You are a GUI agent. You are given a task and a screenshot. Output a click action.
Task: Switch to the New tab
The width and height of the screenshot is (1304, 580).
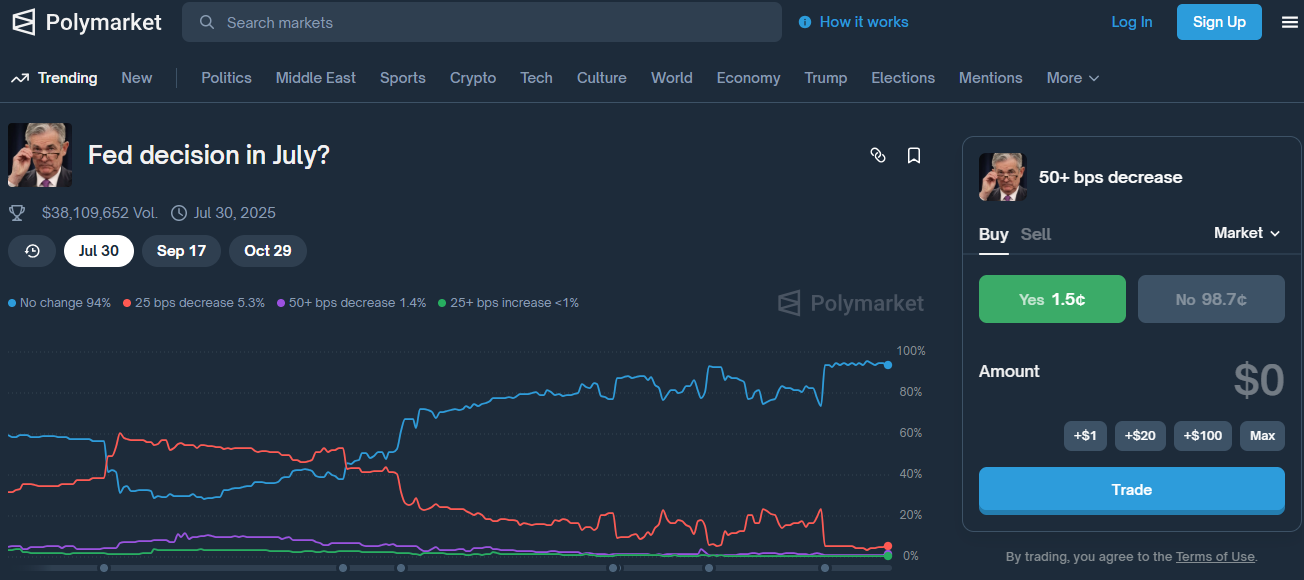pos(137,78)
